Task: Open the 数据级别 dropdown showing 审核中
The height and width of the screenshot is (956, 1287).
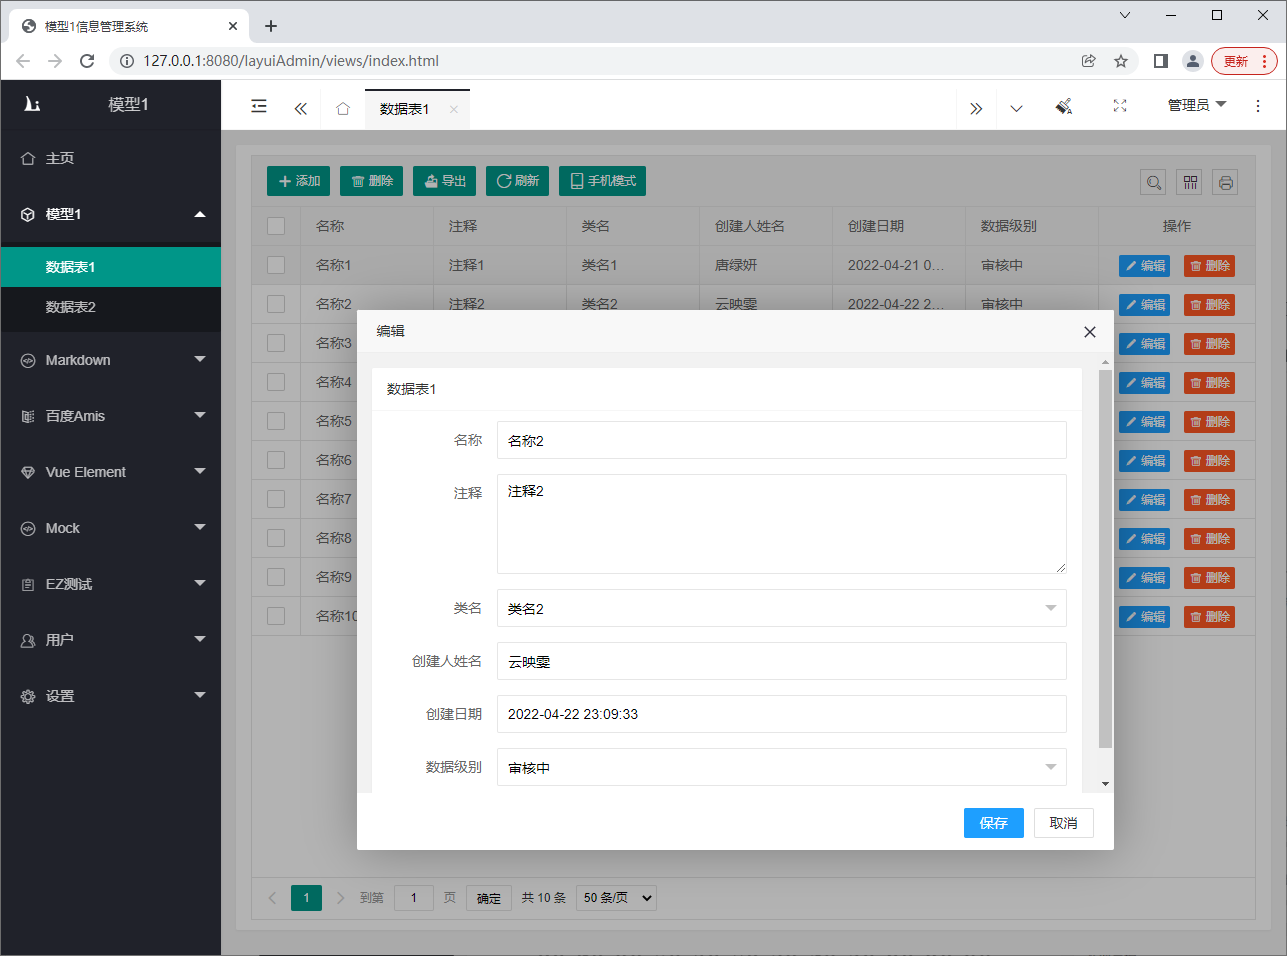Action: click(781, 767)
